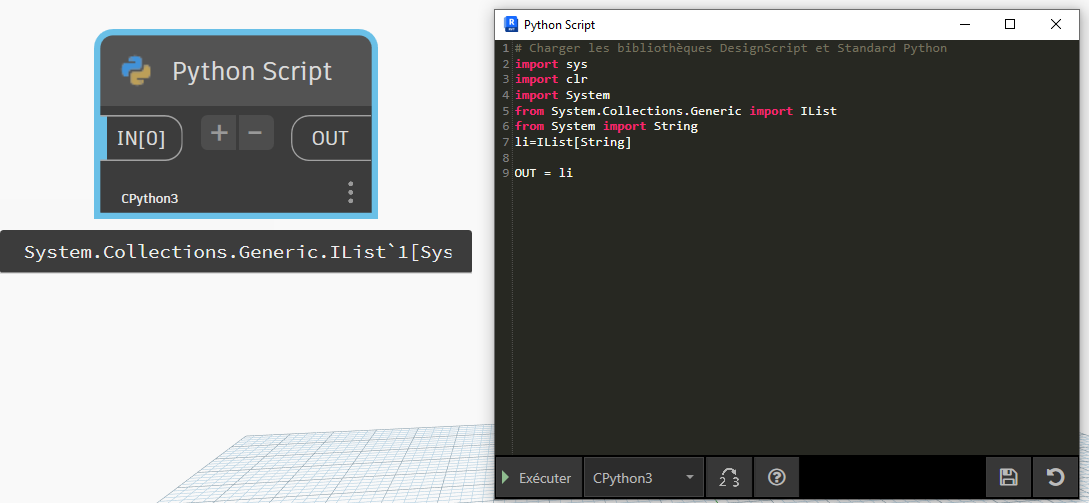The image size is (1089, 503).
Task: Click the Python logo icon on the node
Action: pyautogui.click(x=136, y=72)
